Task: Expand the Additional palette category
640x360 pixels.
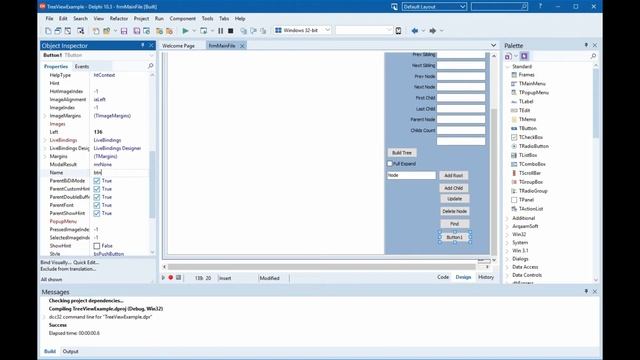Action: click(507, 218)
